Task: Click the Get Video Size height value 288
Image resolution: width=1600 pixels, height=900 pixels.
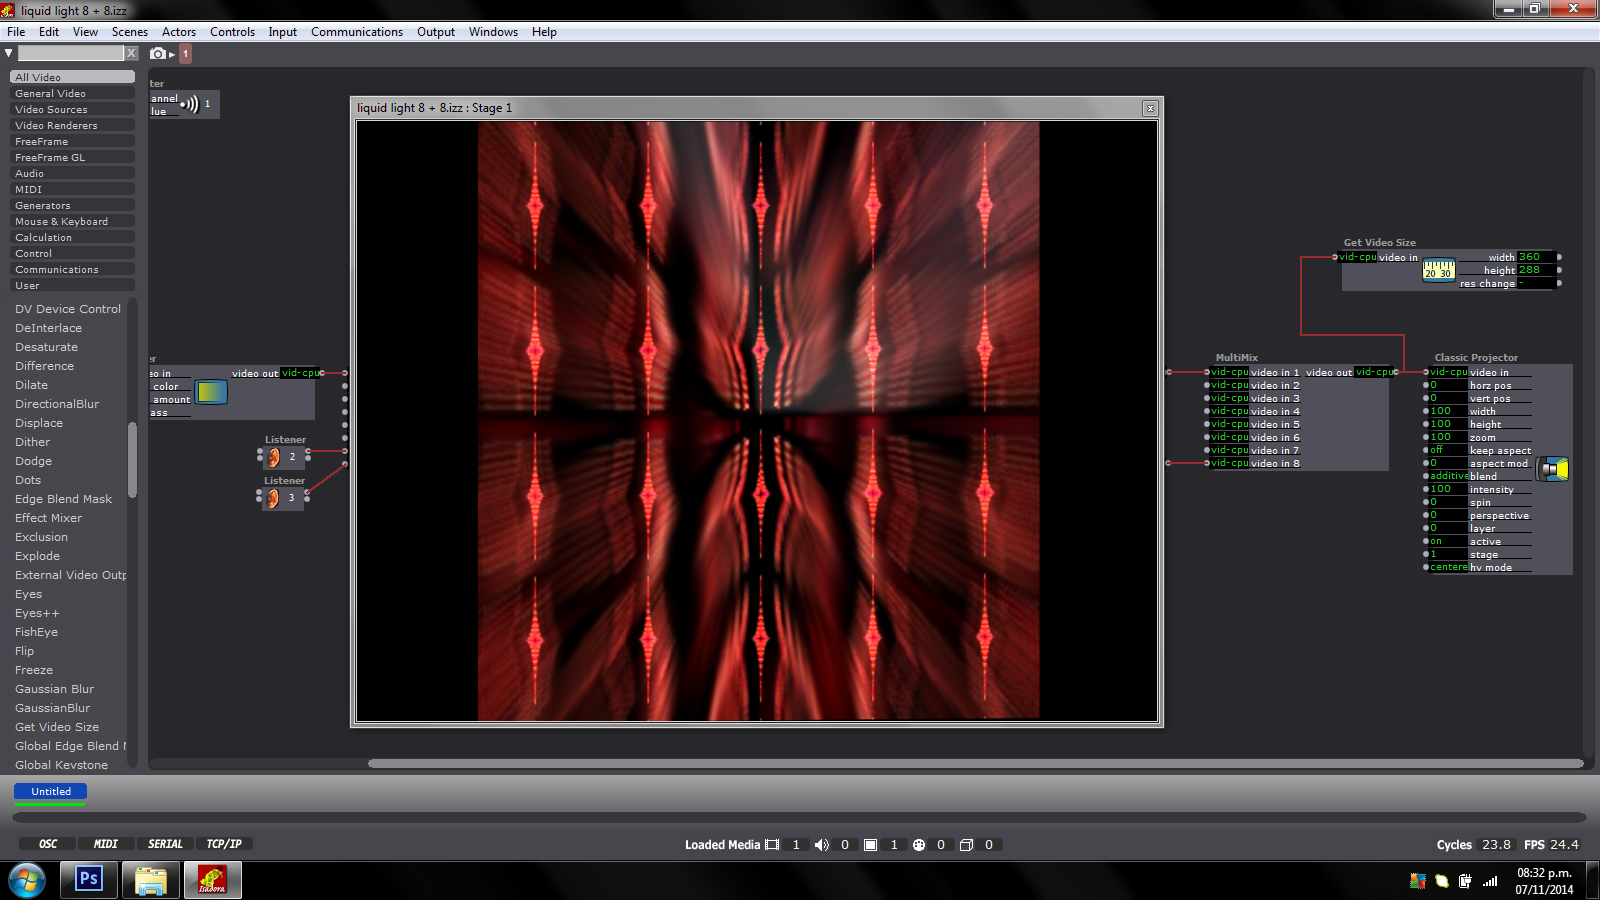Action: [x=1534, y=270]
